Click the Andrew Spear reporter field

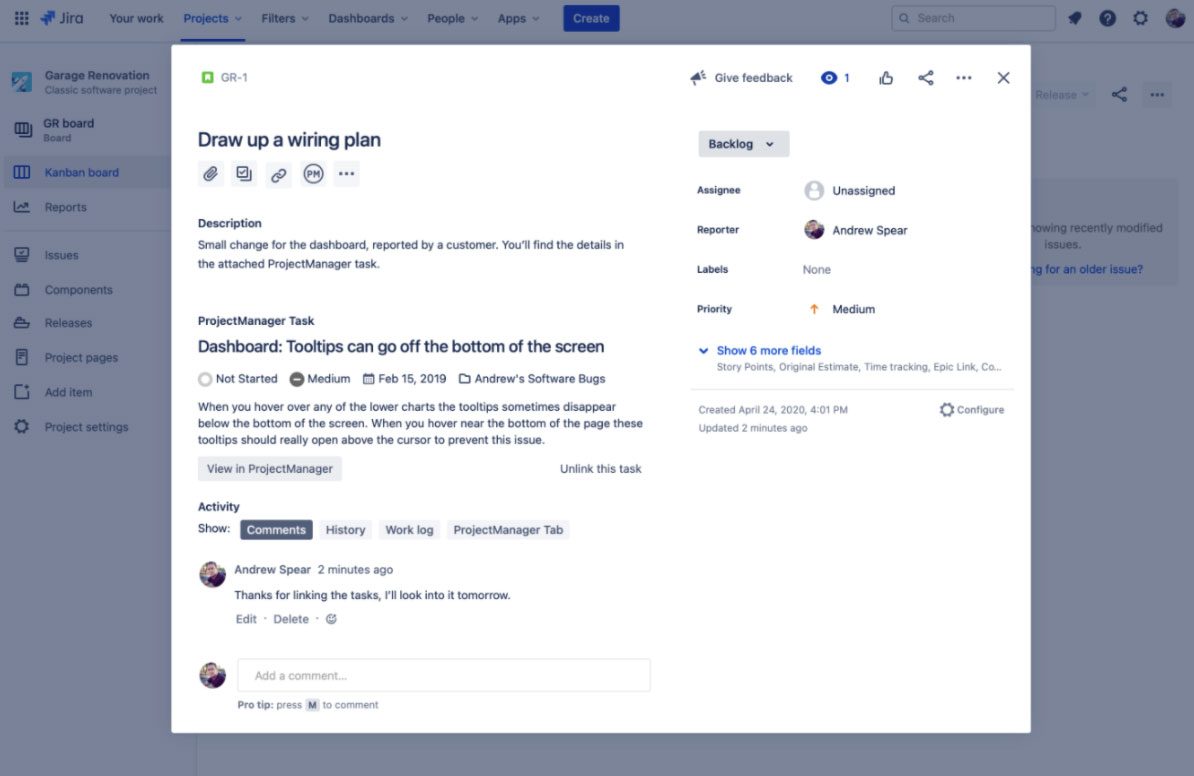[856, 230]
